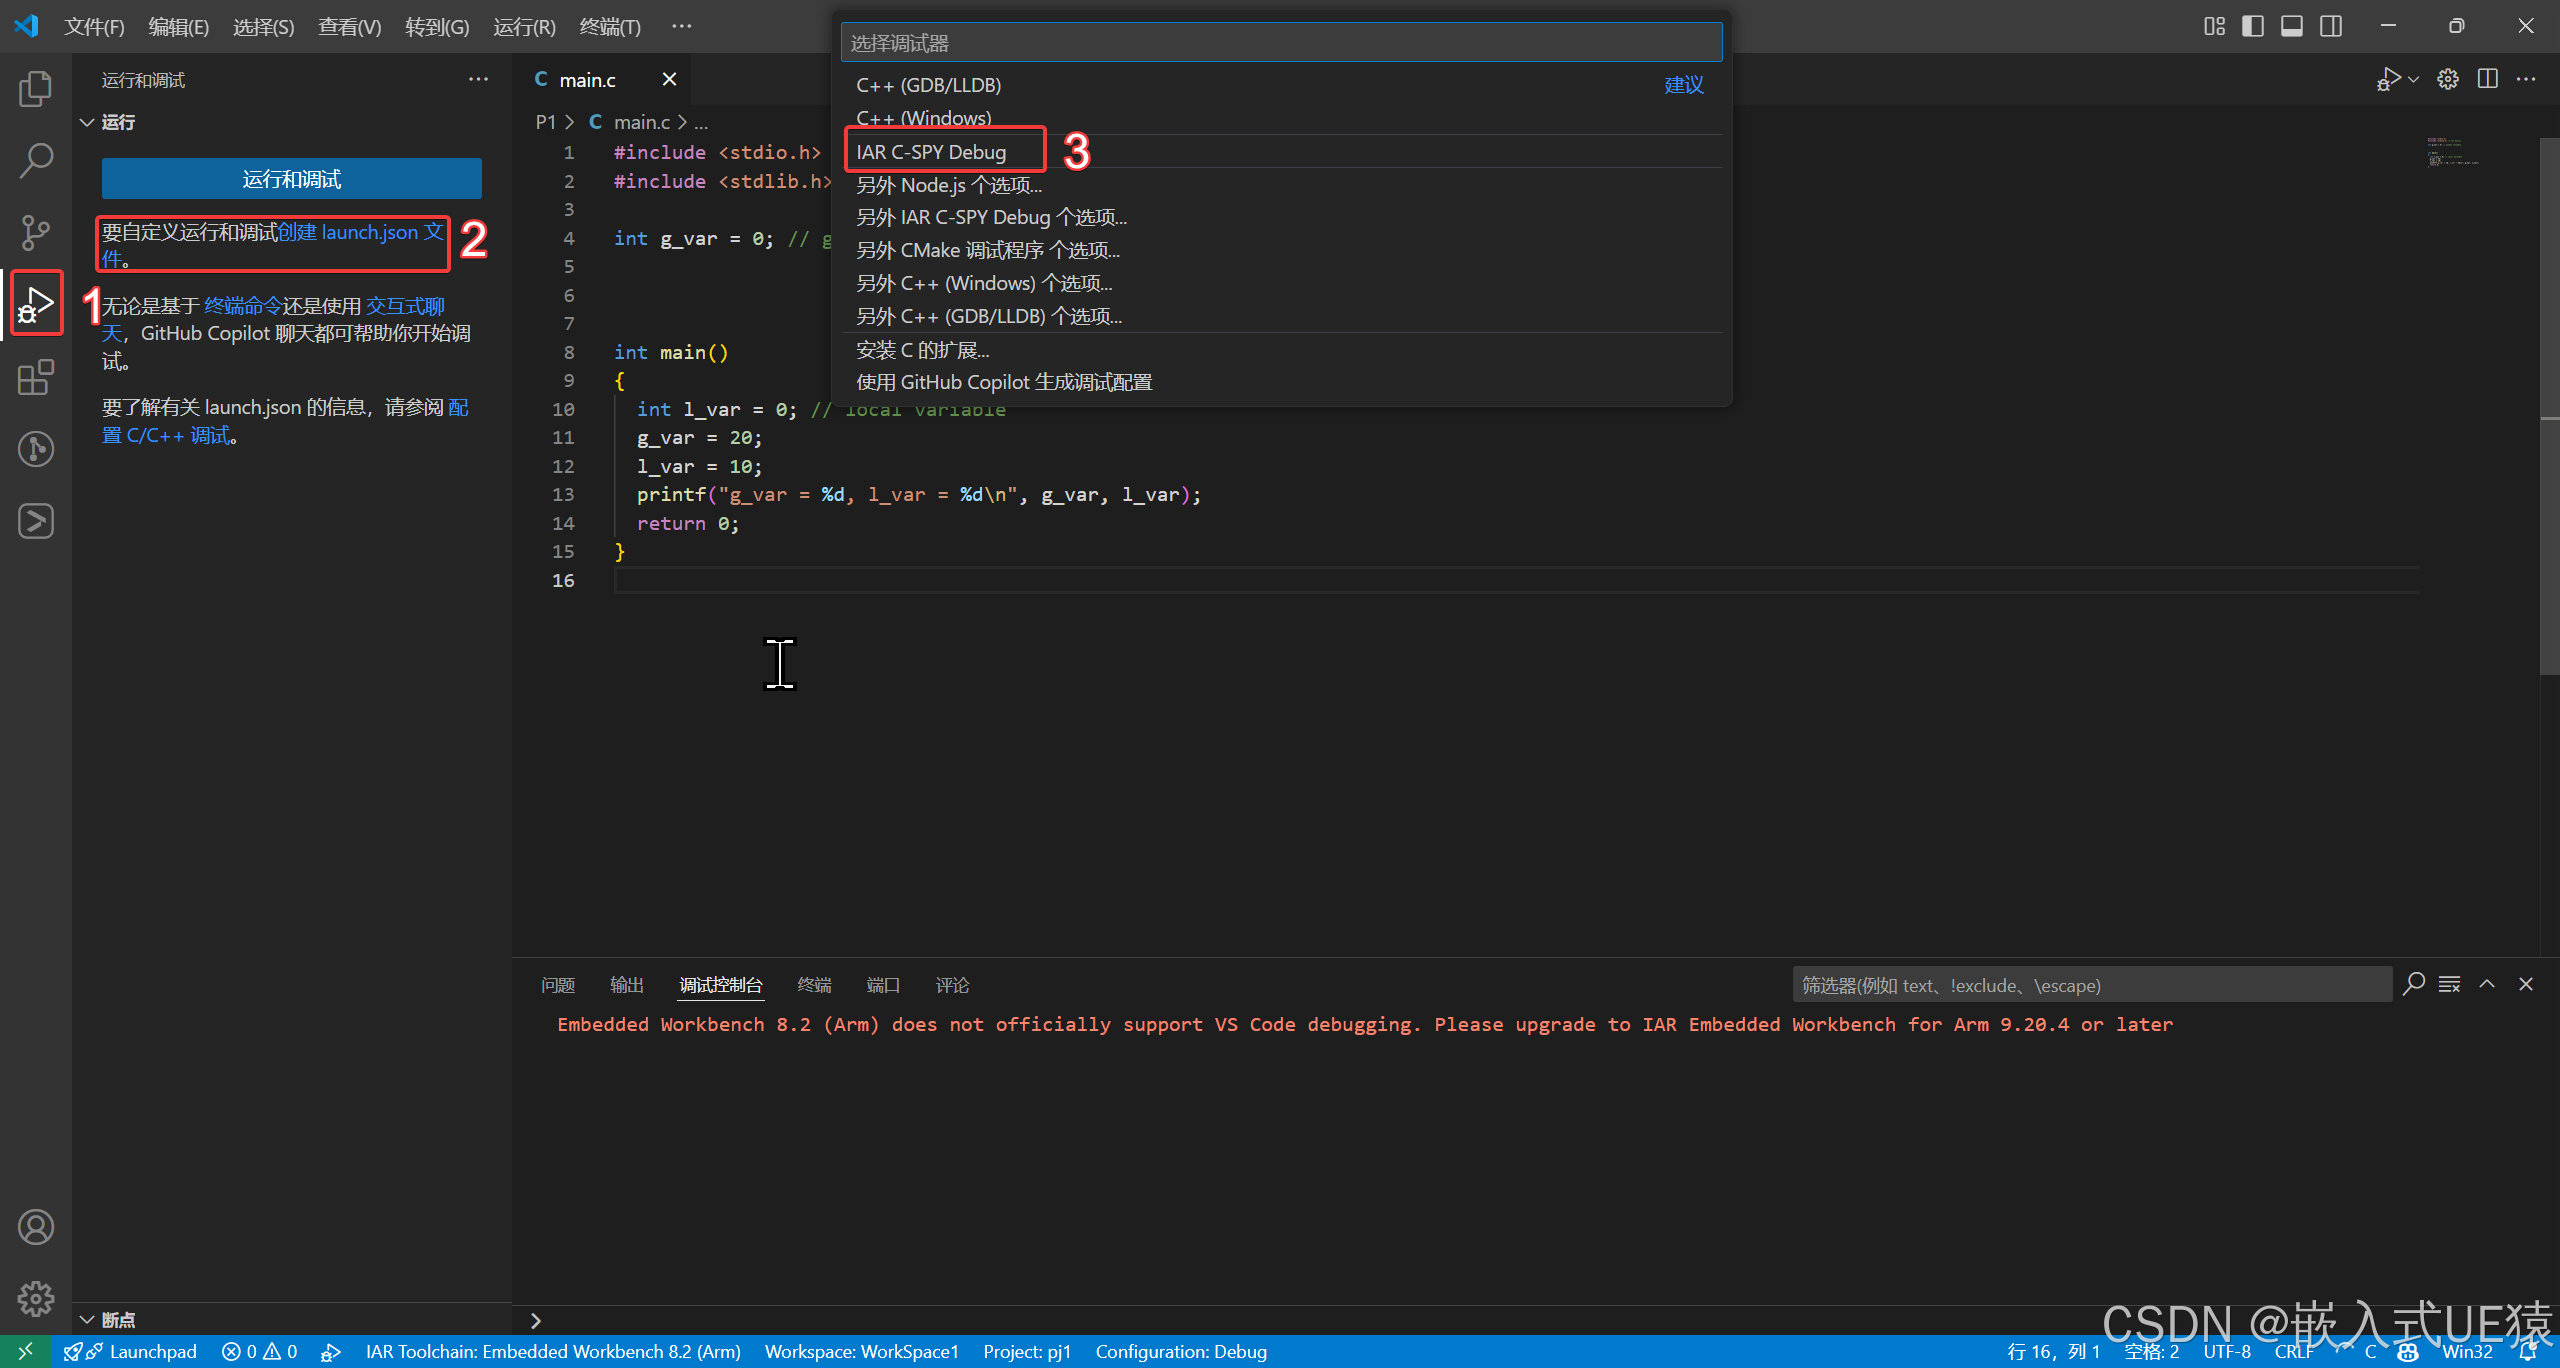Open Manage gear icon at bottom left
The width and height of the screenshot is (2560, 1368).
pos(36,1298)
